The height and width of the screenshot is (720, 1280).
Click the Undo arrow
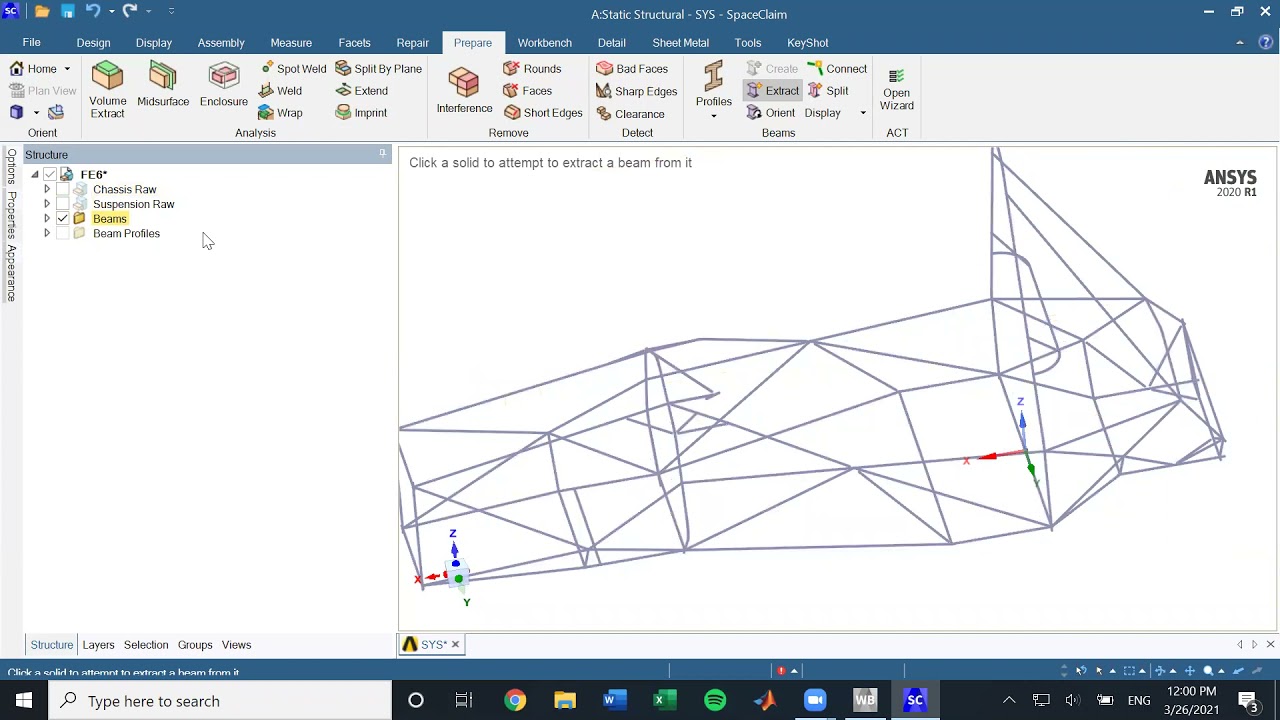(92, 11)
